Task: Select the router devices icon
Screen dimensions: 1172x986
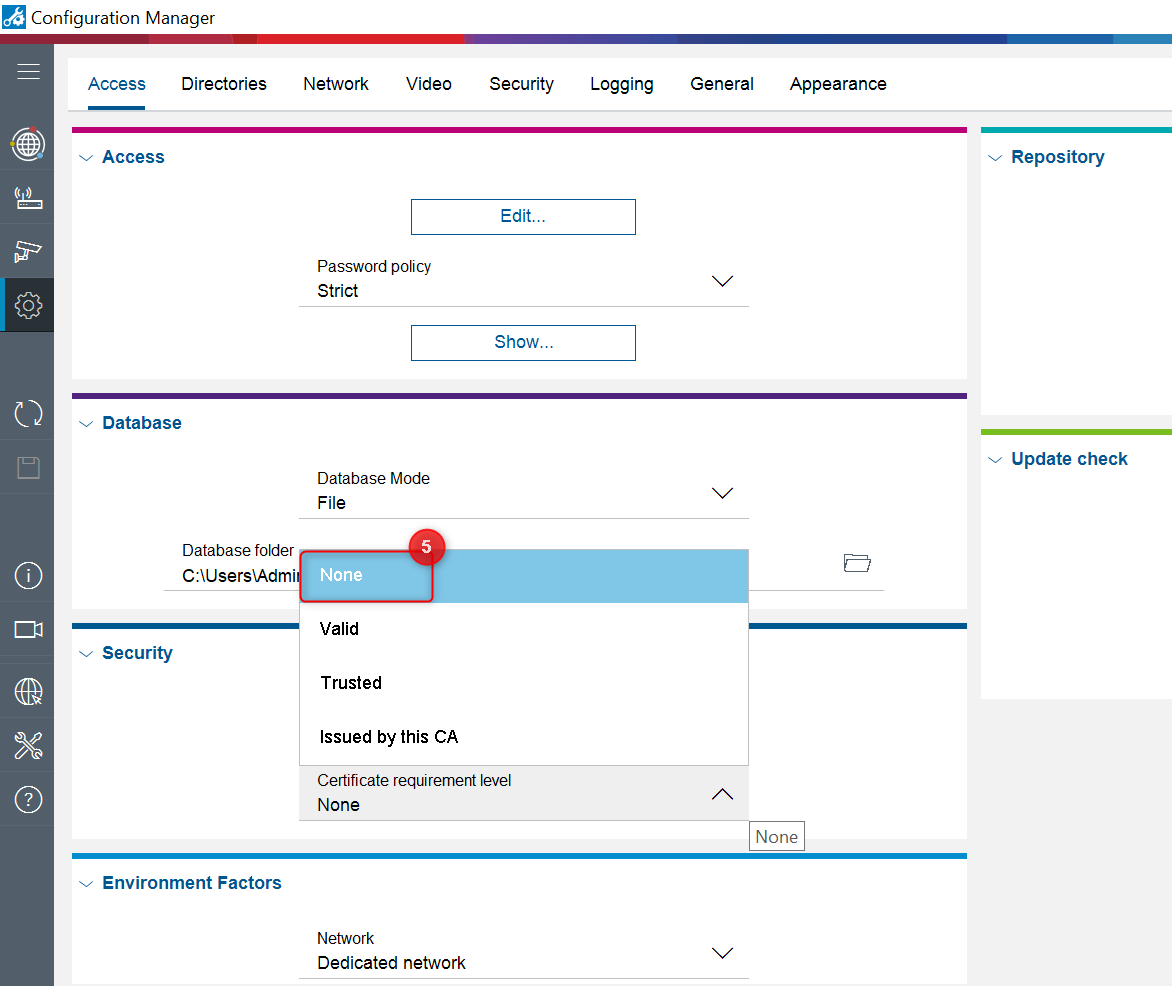Action: tap(27, 197)
